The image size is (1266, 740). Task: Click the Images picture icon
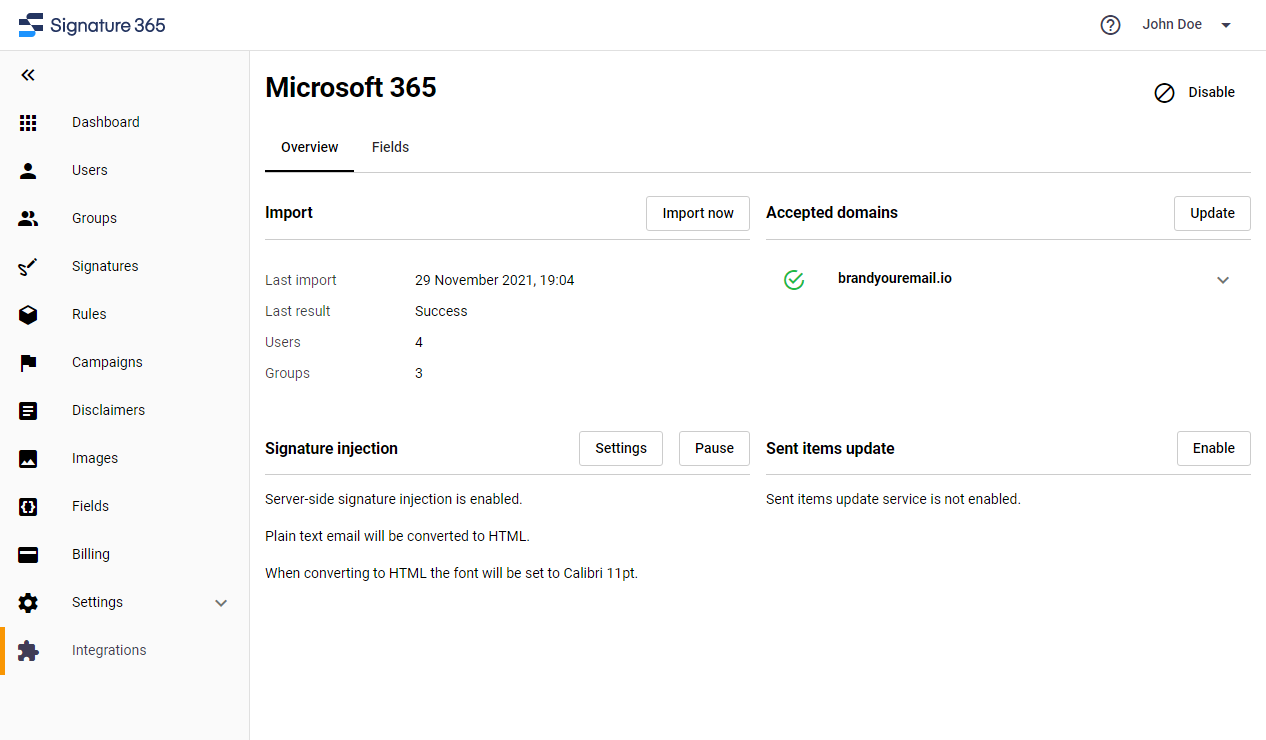(28, 458)
